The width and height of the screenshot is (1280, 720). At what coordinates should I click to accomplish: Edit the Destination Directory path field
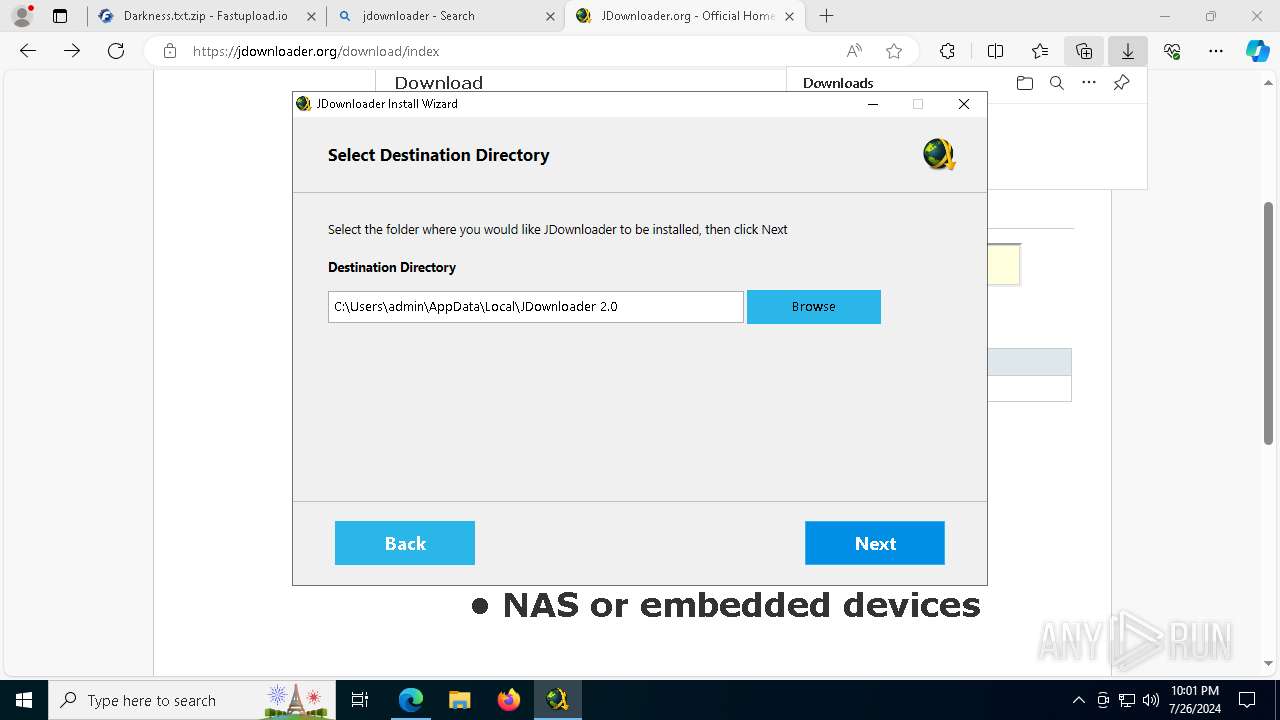click(x=535, y=307)
